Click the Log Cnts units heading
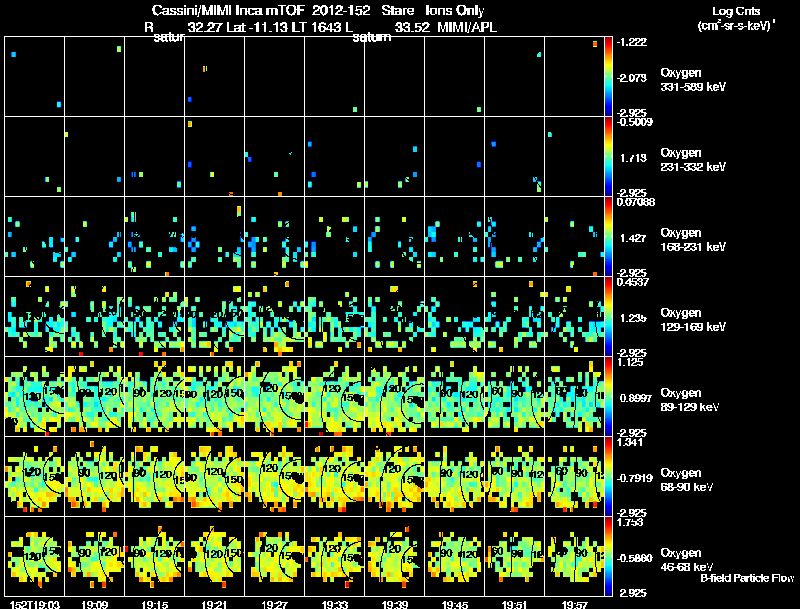800x609 pixels. (x=735, y=11)
